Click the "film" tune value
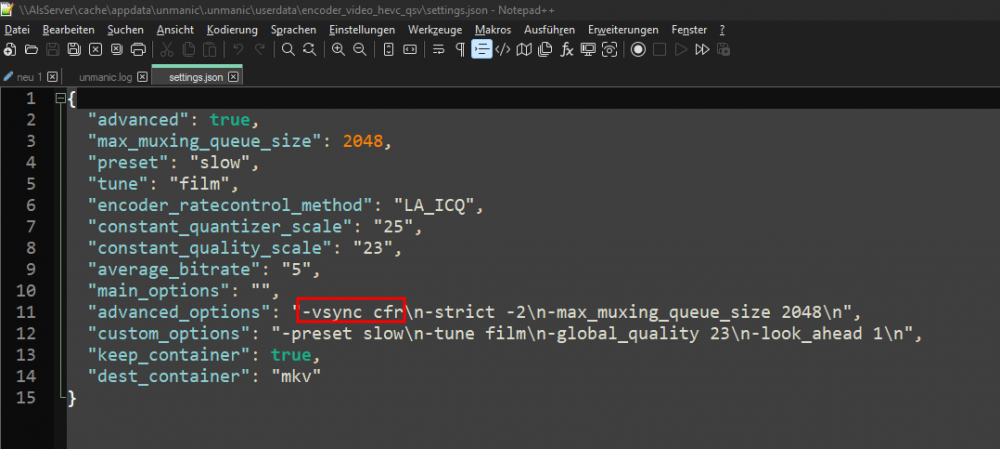The height and width of the screenshot is (449, 1000). click(199, 184)
